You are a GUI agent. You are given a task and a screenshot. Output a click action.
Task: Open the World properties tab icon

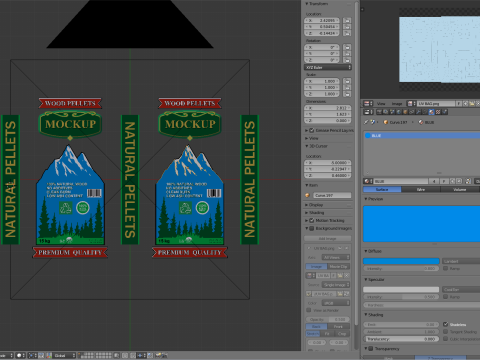pos(399,112)
